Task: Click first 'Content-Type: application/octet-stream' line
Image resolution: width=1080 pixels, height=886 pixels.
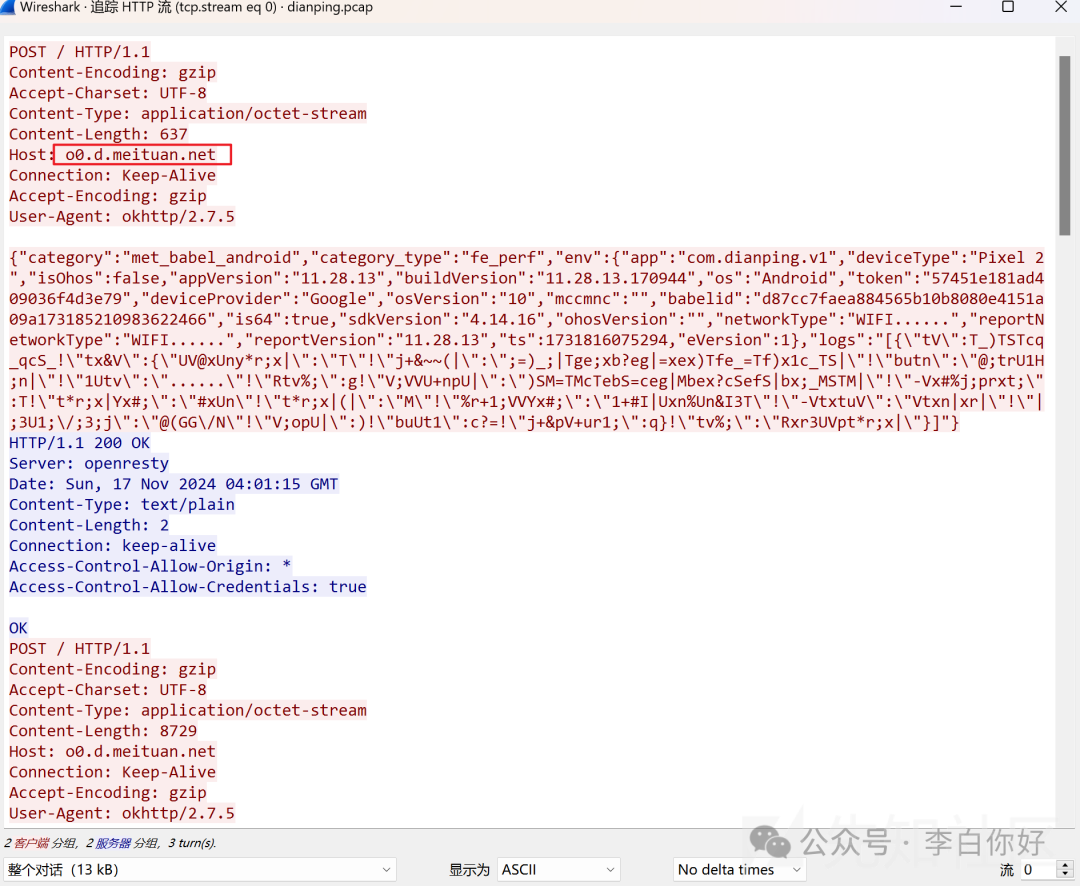Action: coord(187,114)
